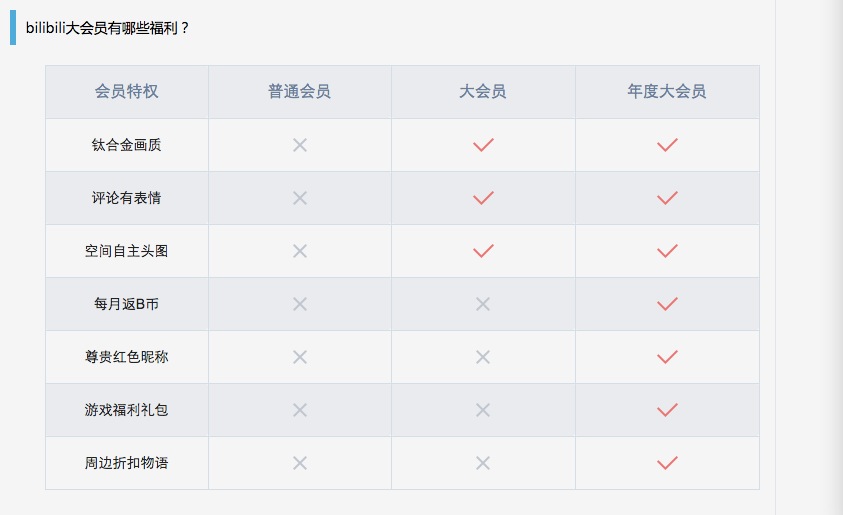Click the gray cross for 游戏福利礼包 under 大会员
The image size is (843, 515).
click(x=483, y=410)
